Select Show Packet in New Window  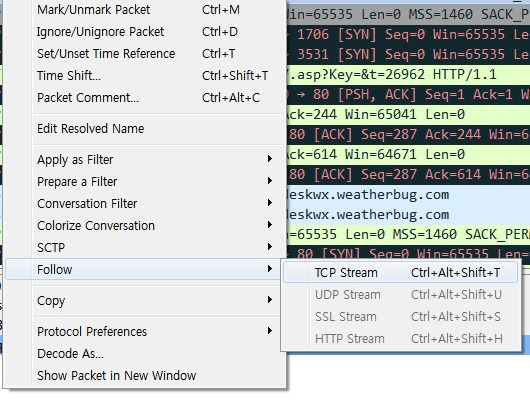coord(144,376)
